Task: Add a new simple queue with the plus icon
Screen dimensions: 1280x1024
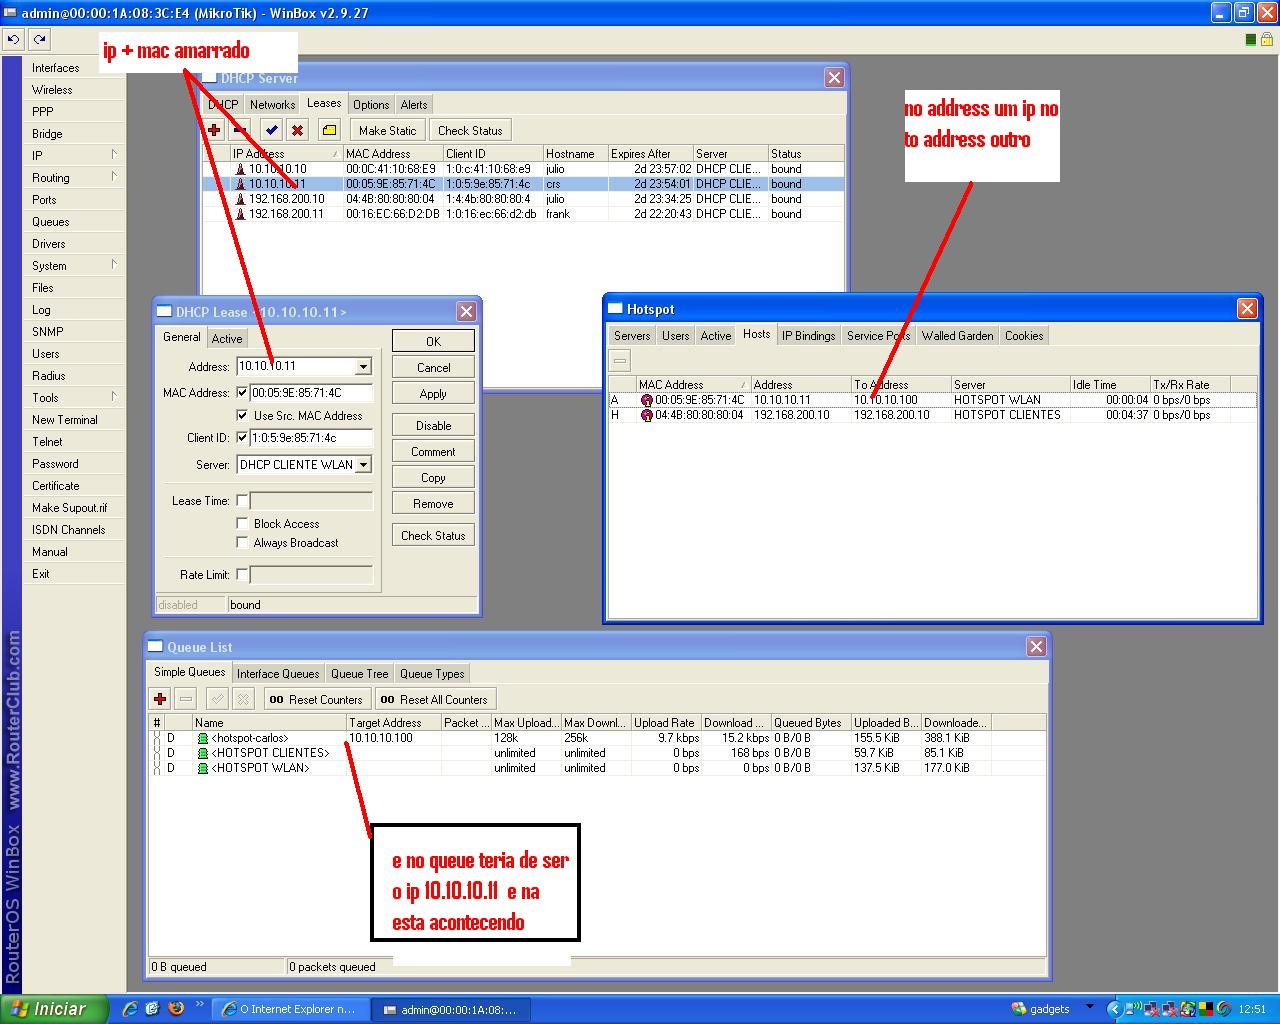Action: pyautogui.click(x=160, y=699)
